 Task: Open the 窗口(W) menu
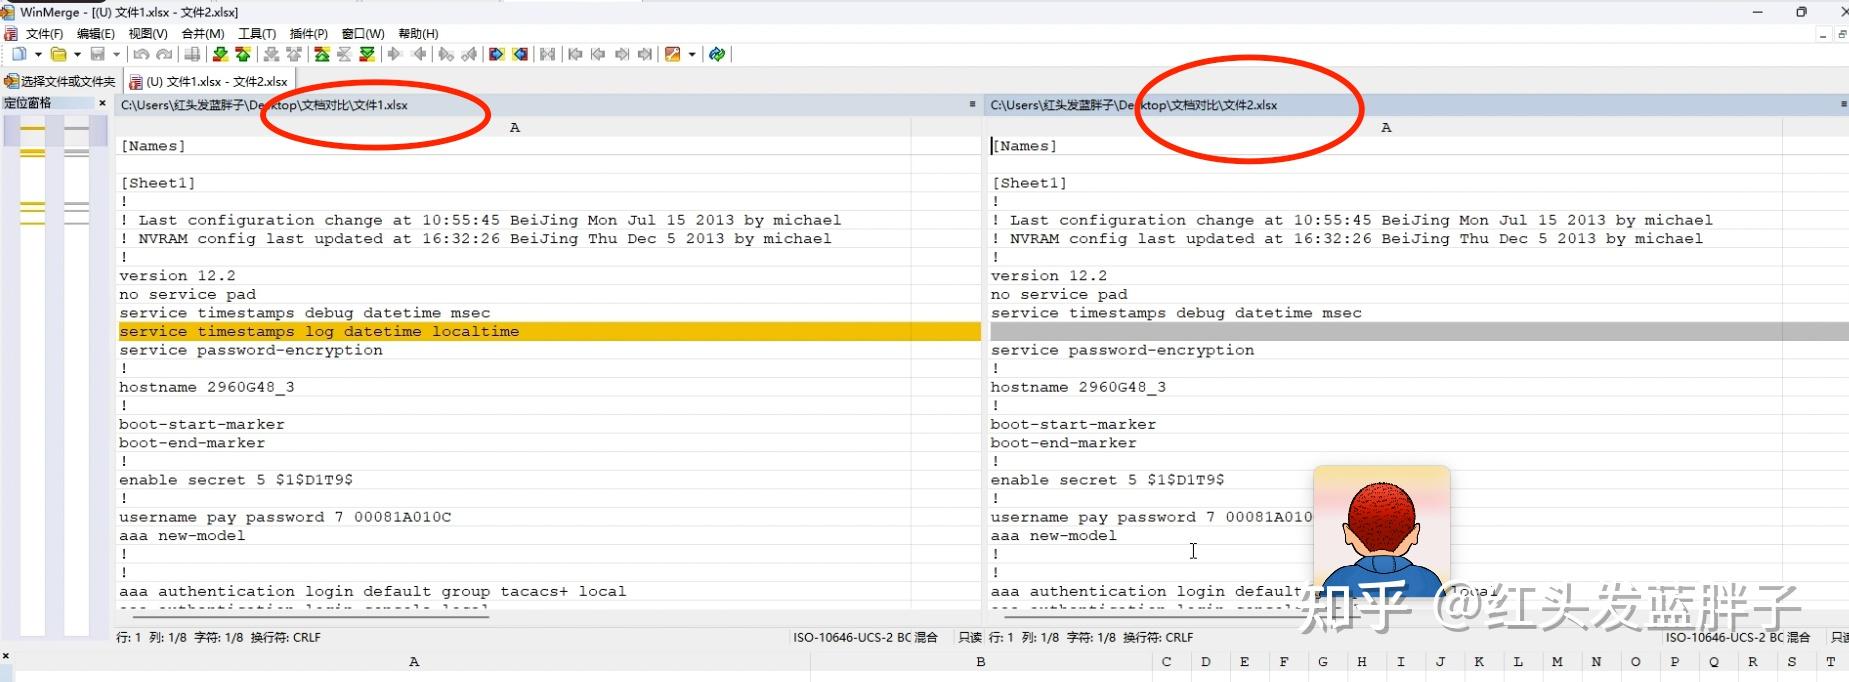coord(363,34)
